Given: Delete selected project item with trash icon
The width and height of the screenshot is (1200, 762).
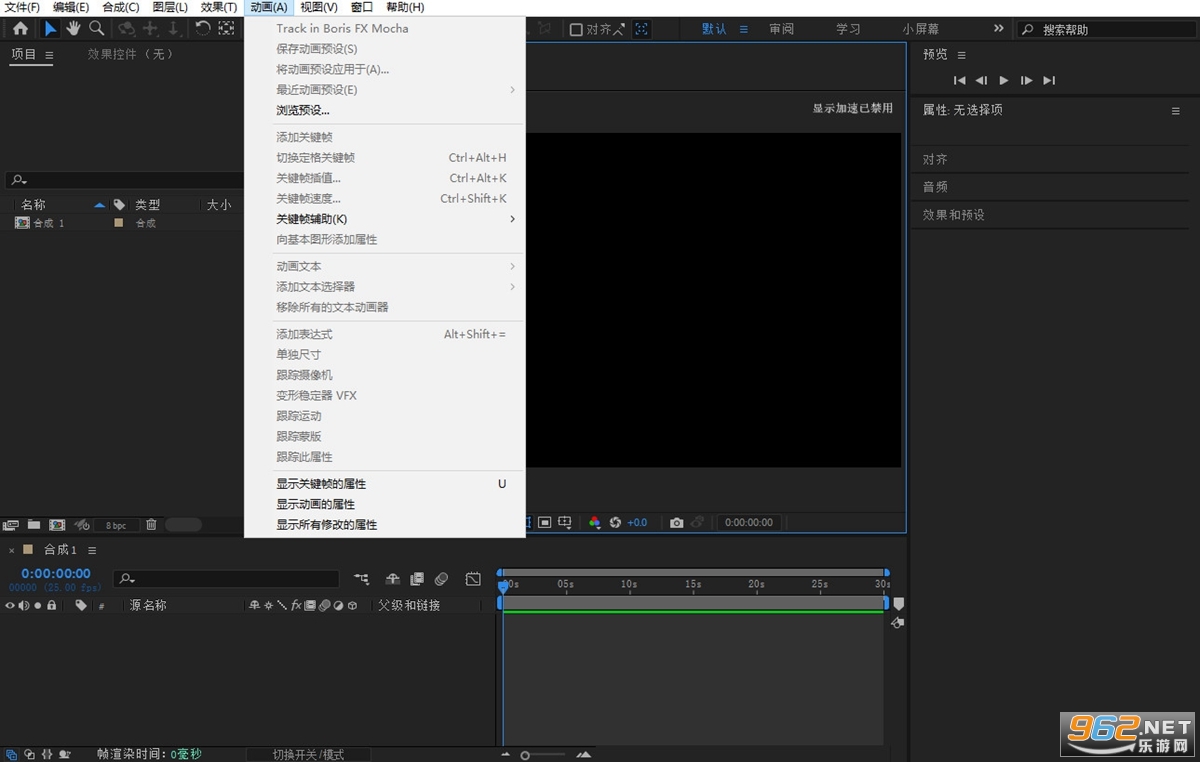Looking at the screenshot, I should 151,524.
